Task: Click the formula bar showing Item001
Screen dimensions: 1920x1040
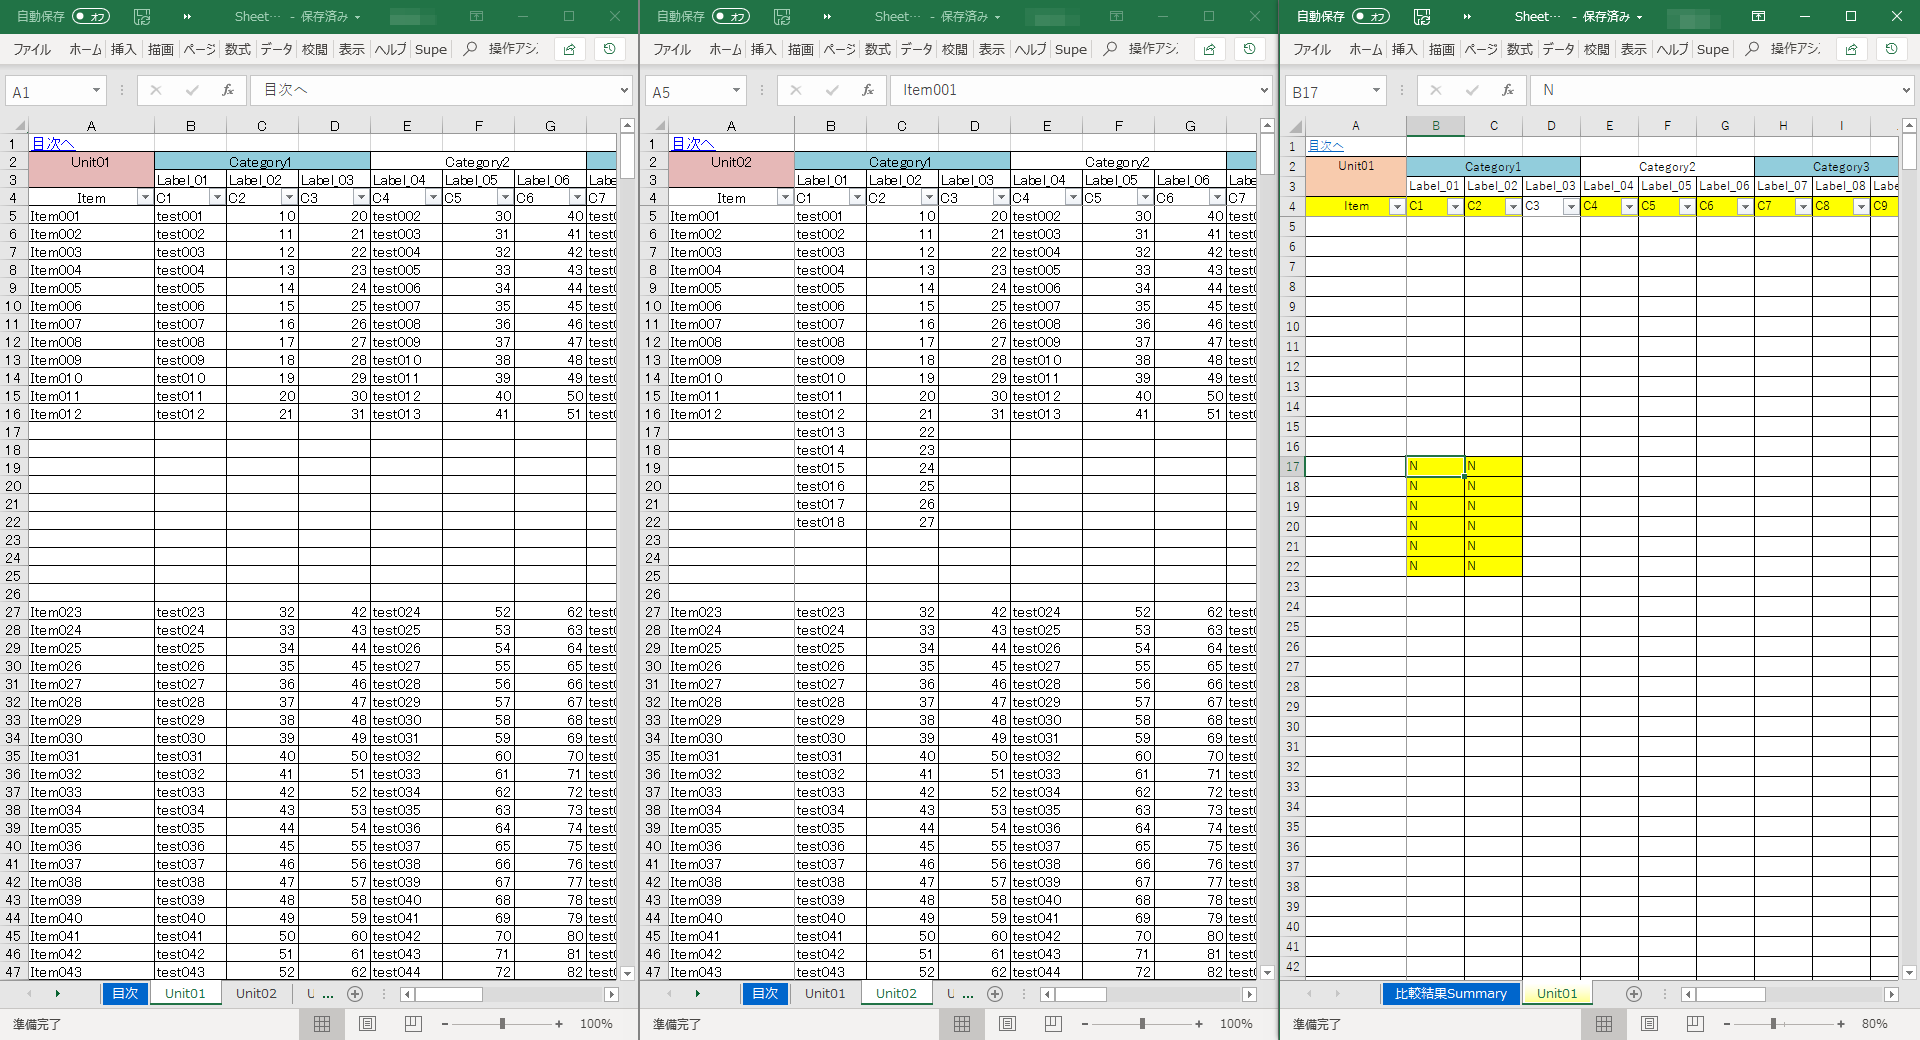Action: click(1073, 91)
